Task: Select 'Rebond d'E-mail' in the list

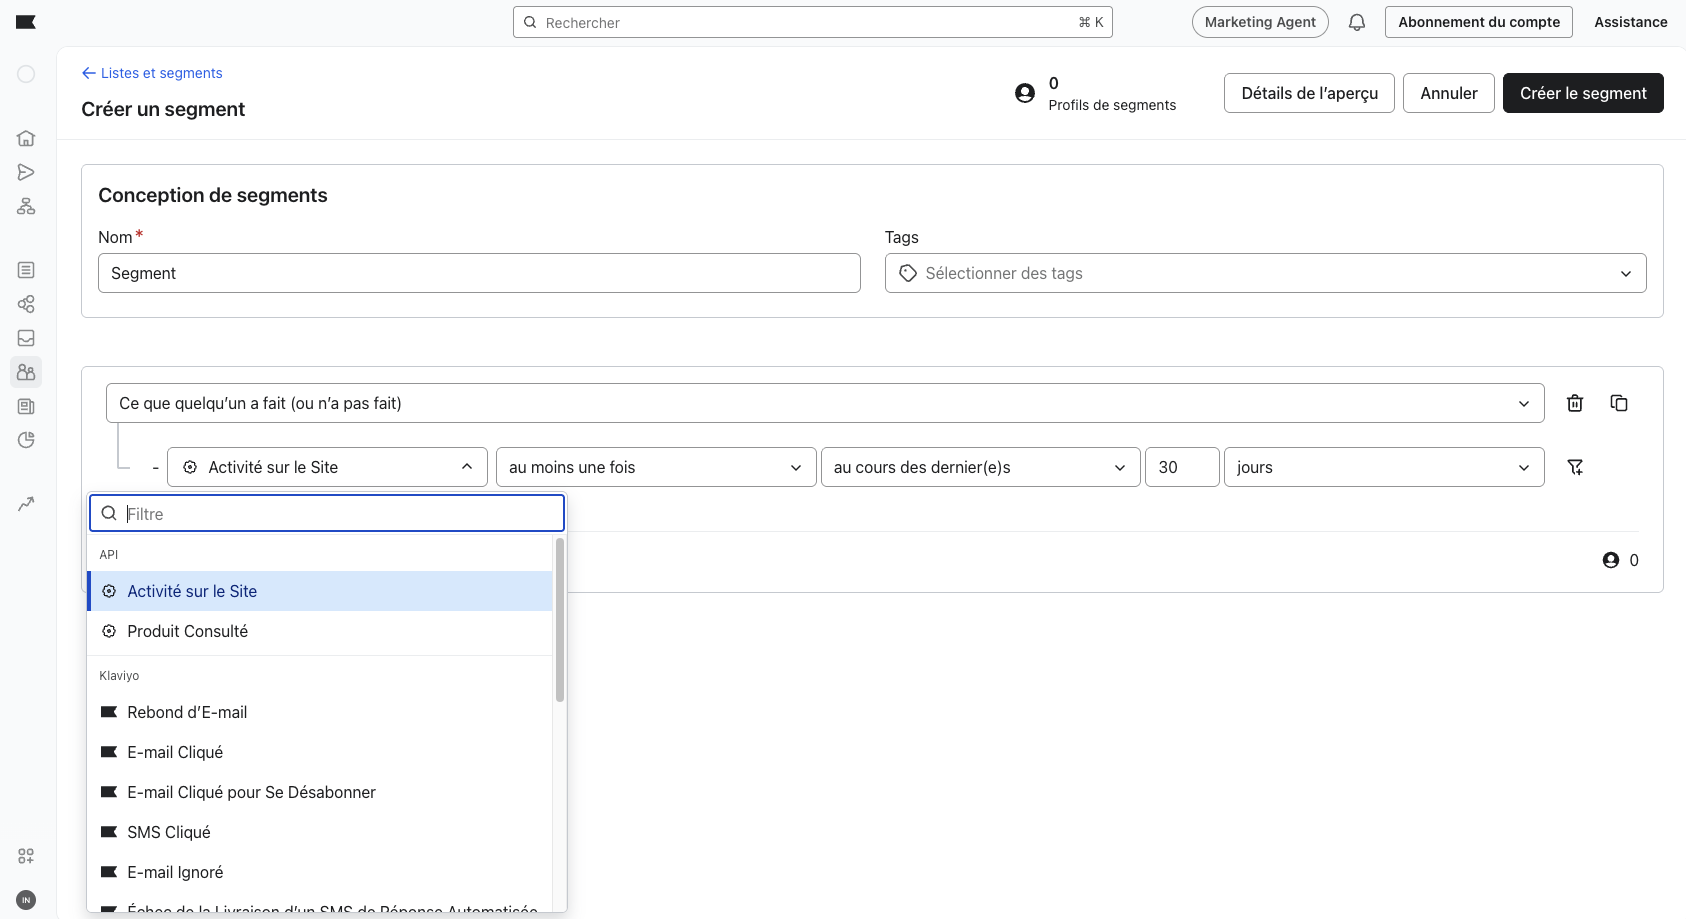Action: tap(187, 712)
